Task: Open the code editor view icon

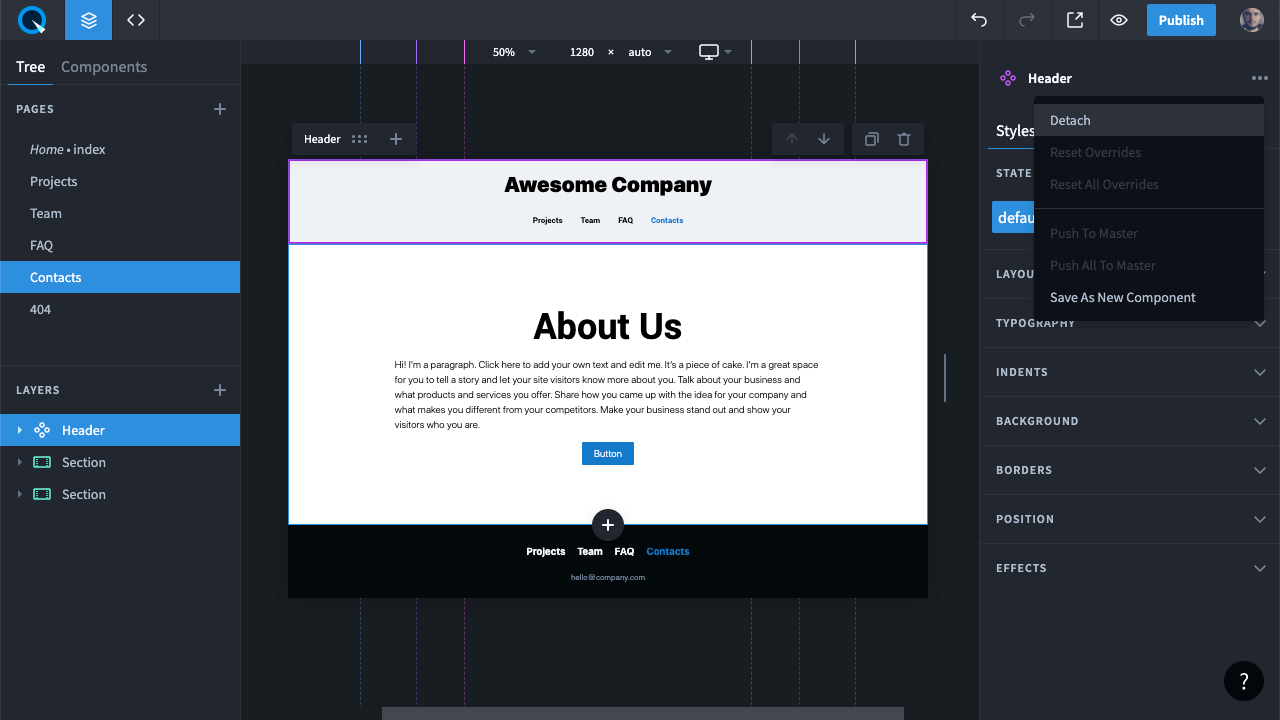Action: pos(136,20)
